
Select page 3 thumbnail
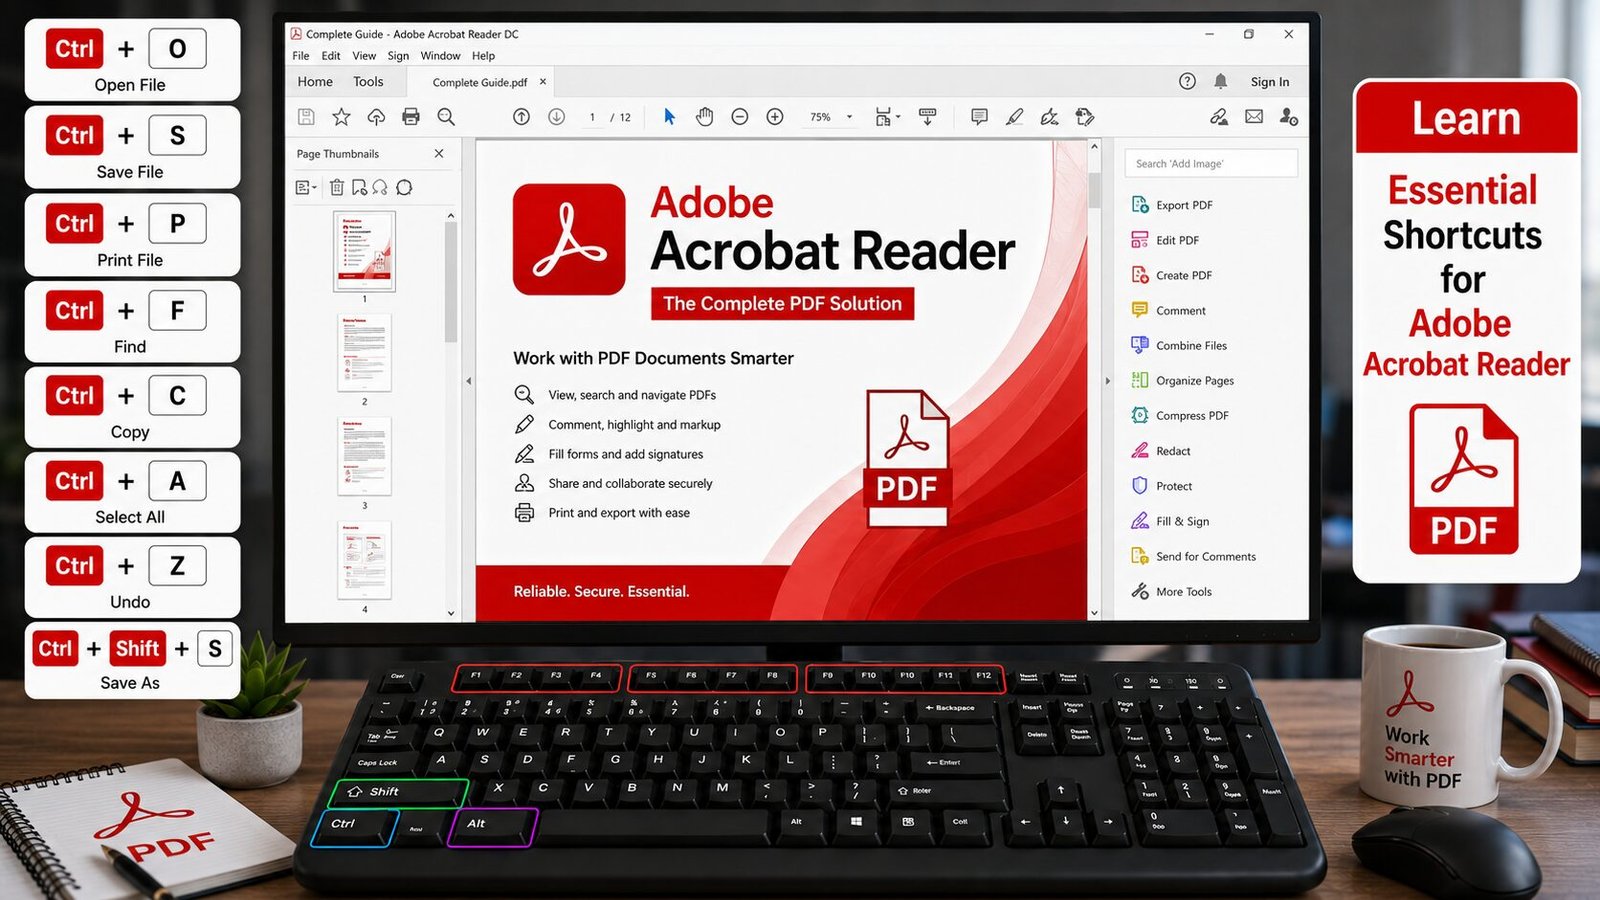tap(364, 457)
